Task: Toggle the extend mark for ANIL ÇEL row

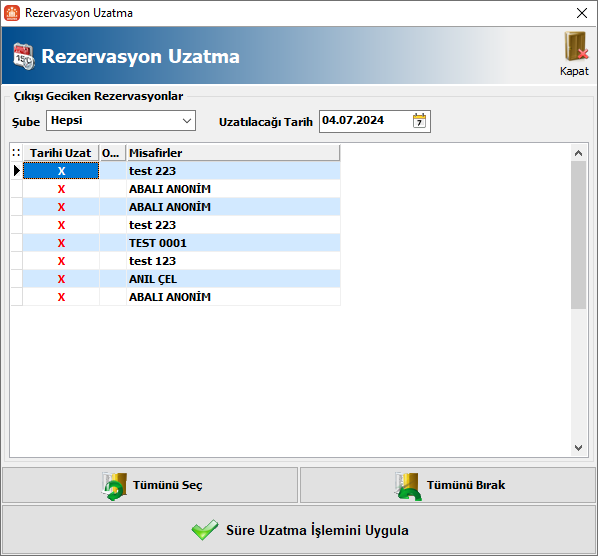Action: point(61,279)
